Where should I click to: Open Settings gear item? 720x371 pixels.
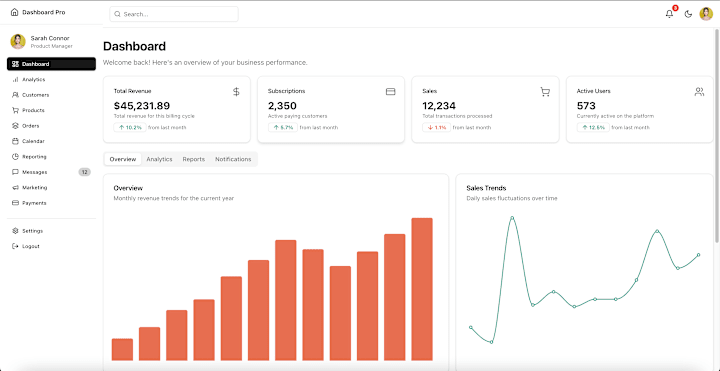pyautogui.click(x=51, y=231)
